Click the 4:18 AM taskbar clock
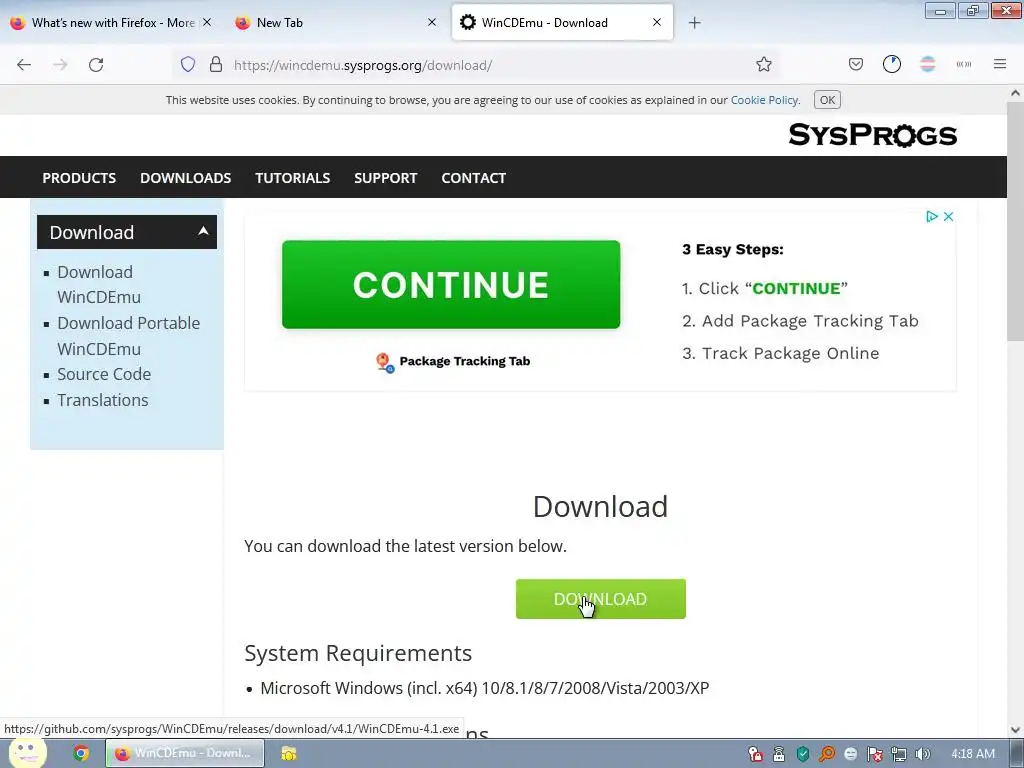The width and height of the screenshot is (1024, 768). pyautogui.click(x=973, y=754)
